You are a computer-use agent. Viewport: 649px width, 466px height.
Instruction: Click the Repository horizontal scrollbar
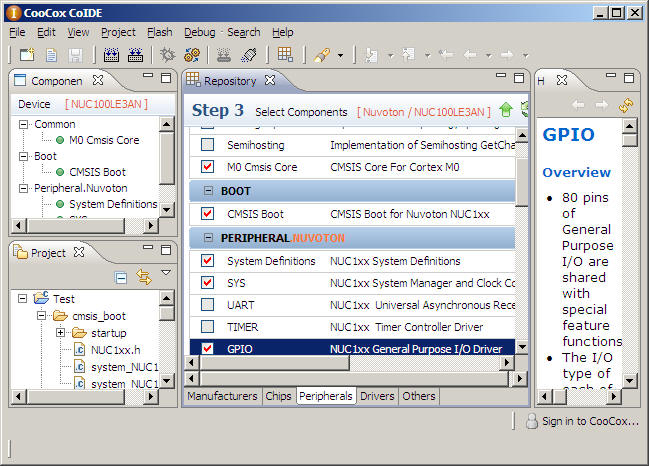click(350, 377)
